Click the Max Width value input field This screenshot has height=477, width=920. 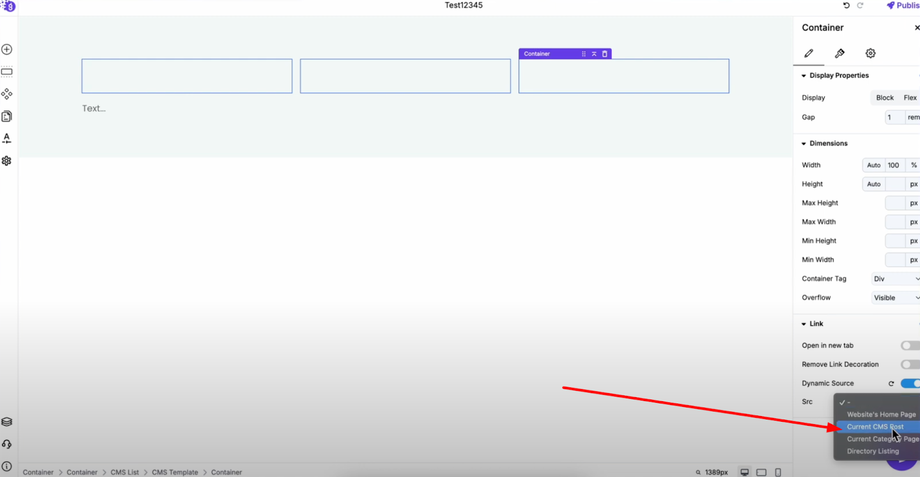point(895,222)
